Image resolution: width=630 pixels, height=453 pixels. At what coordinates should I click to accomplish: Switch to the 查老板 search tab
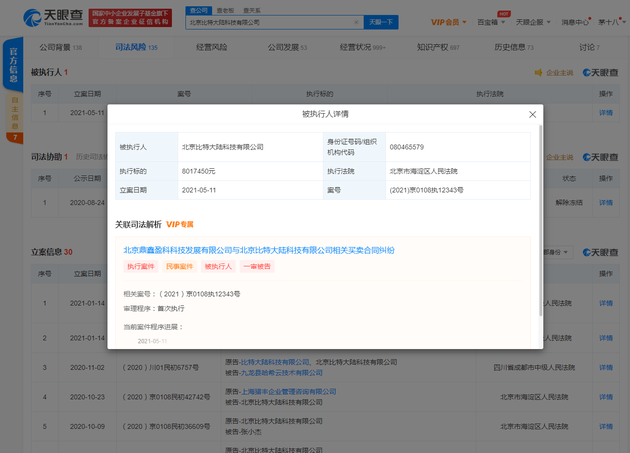[225, 10]
